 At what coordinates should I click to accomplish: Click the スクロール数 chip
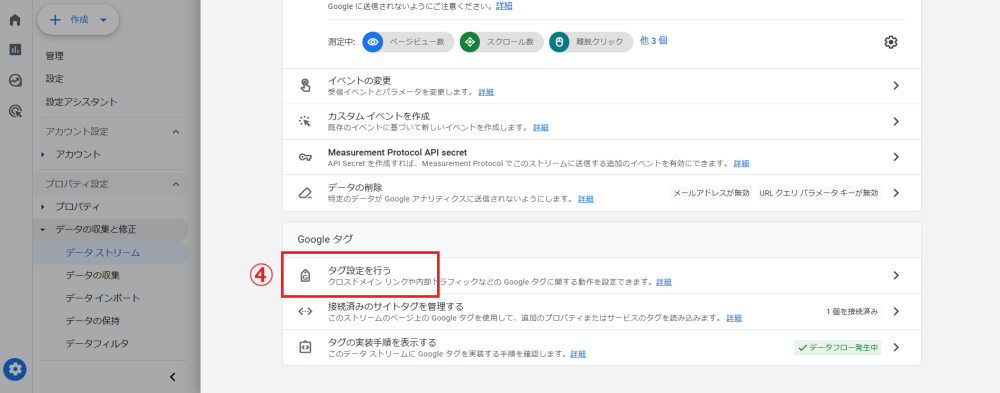[x=502, y=42]
